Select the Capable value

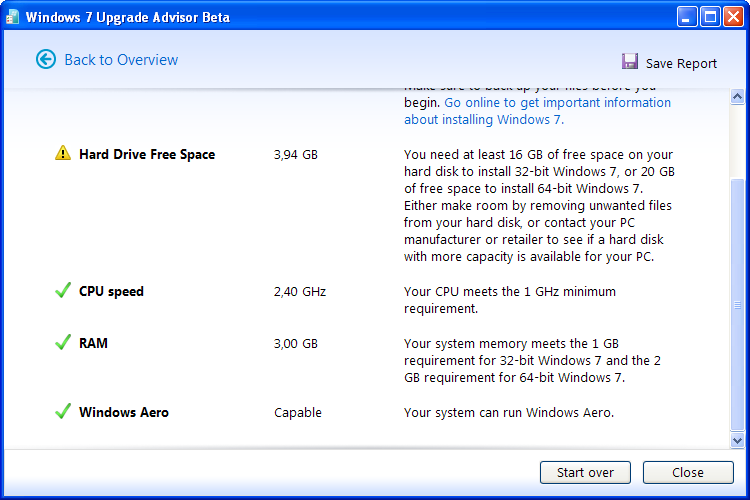[x=298, y=412]
